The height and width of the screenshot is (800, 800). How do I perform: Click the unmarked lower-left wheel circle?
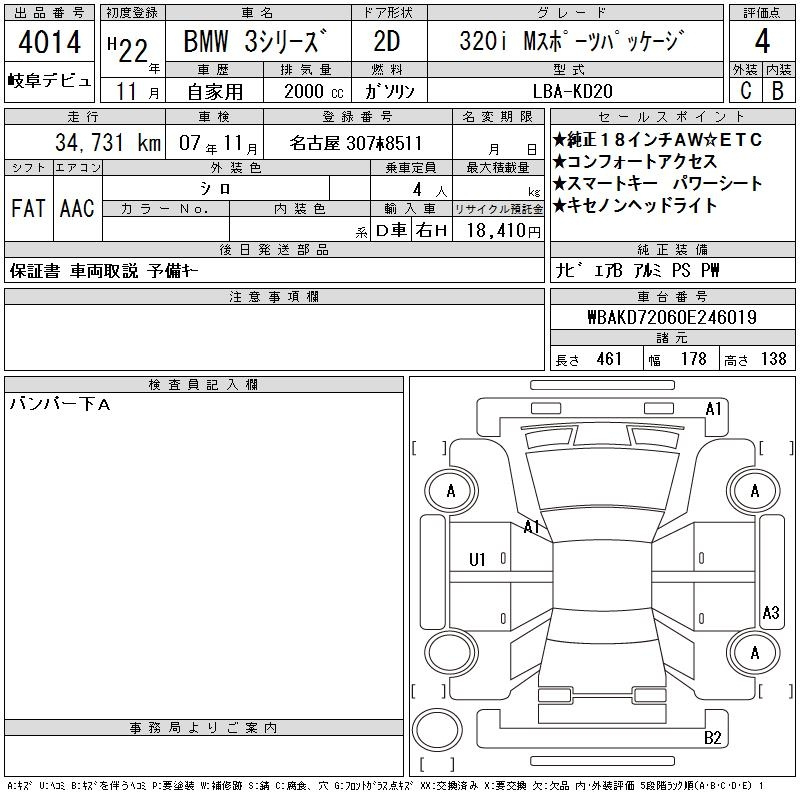[x=451, y=653]
